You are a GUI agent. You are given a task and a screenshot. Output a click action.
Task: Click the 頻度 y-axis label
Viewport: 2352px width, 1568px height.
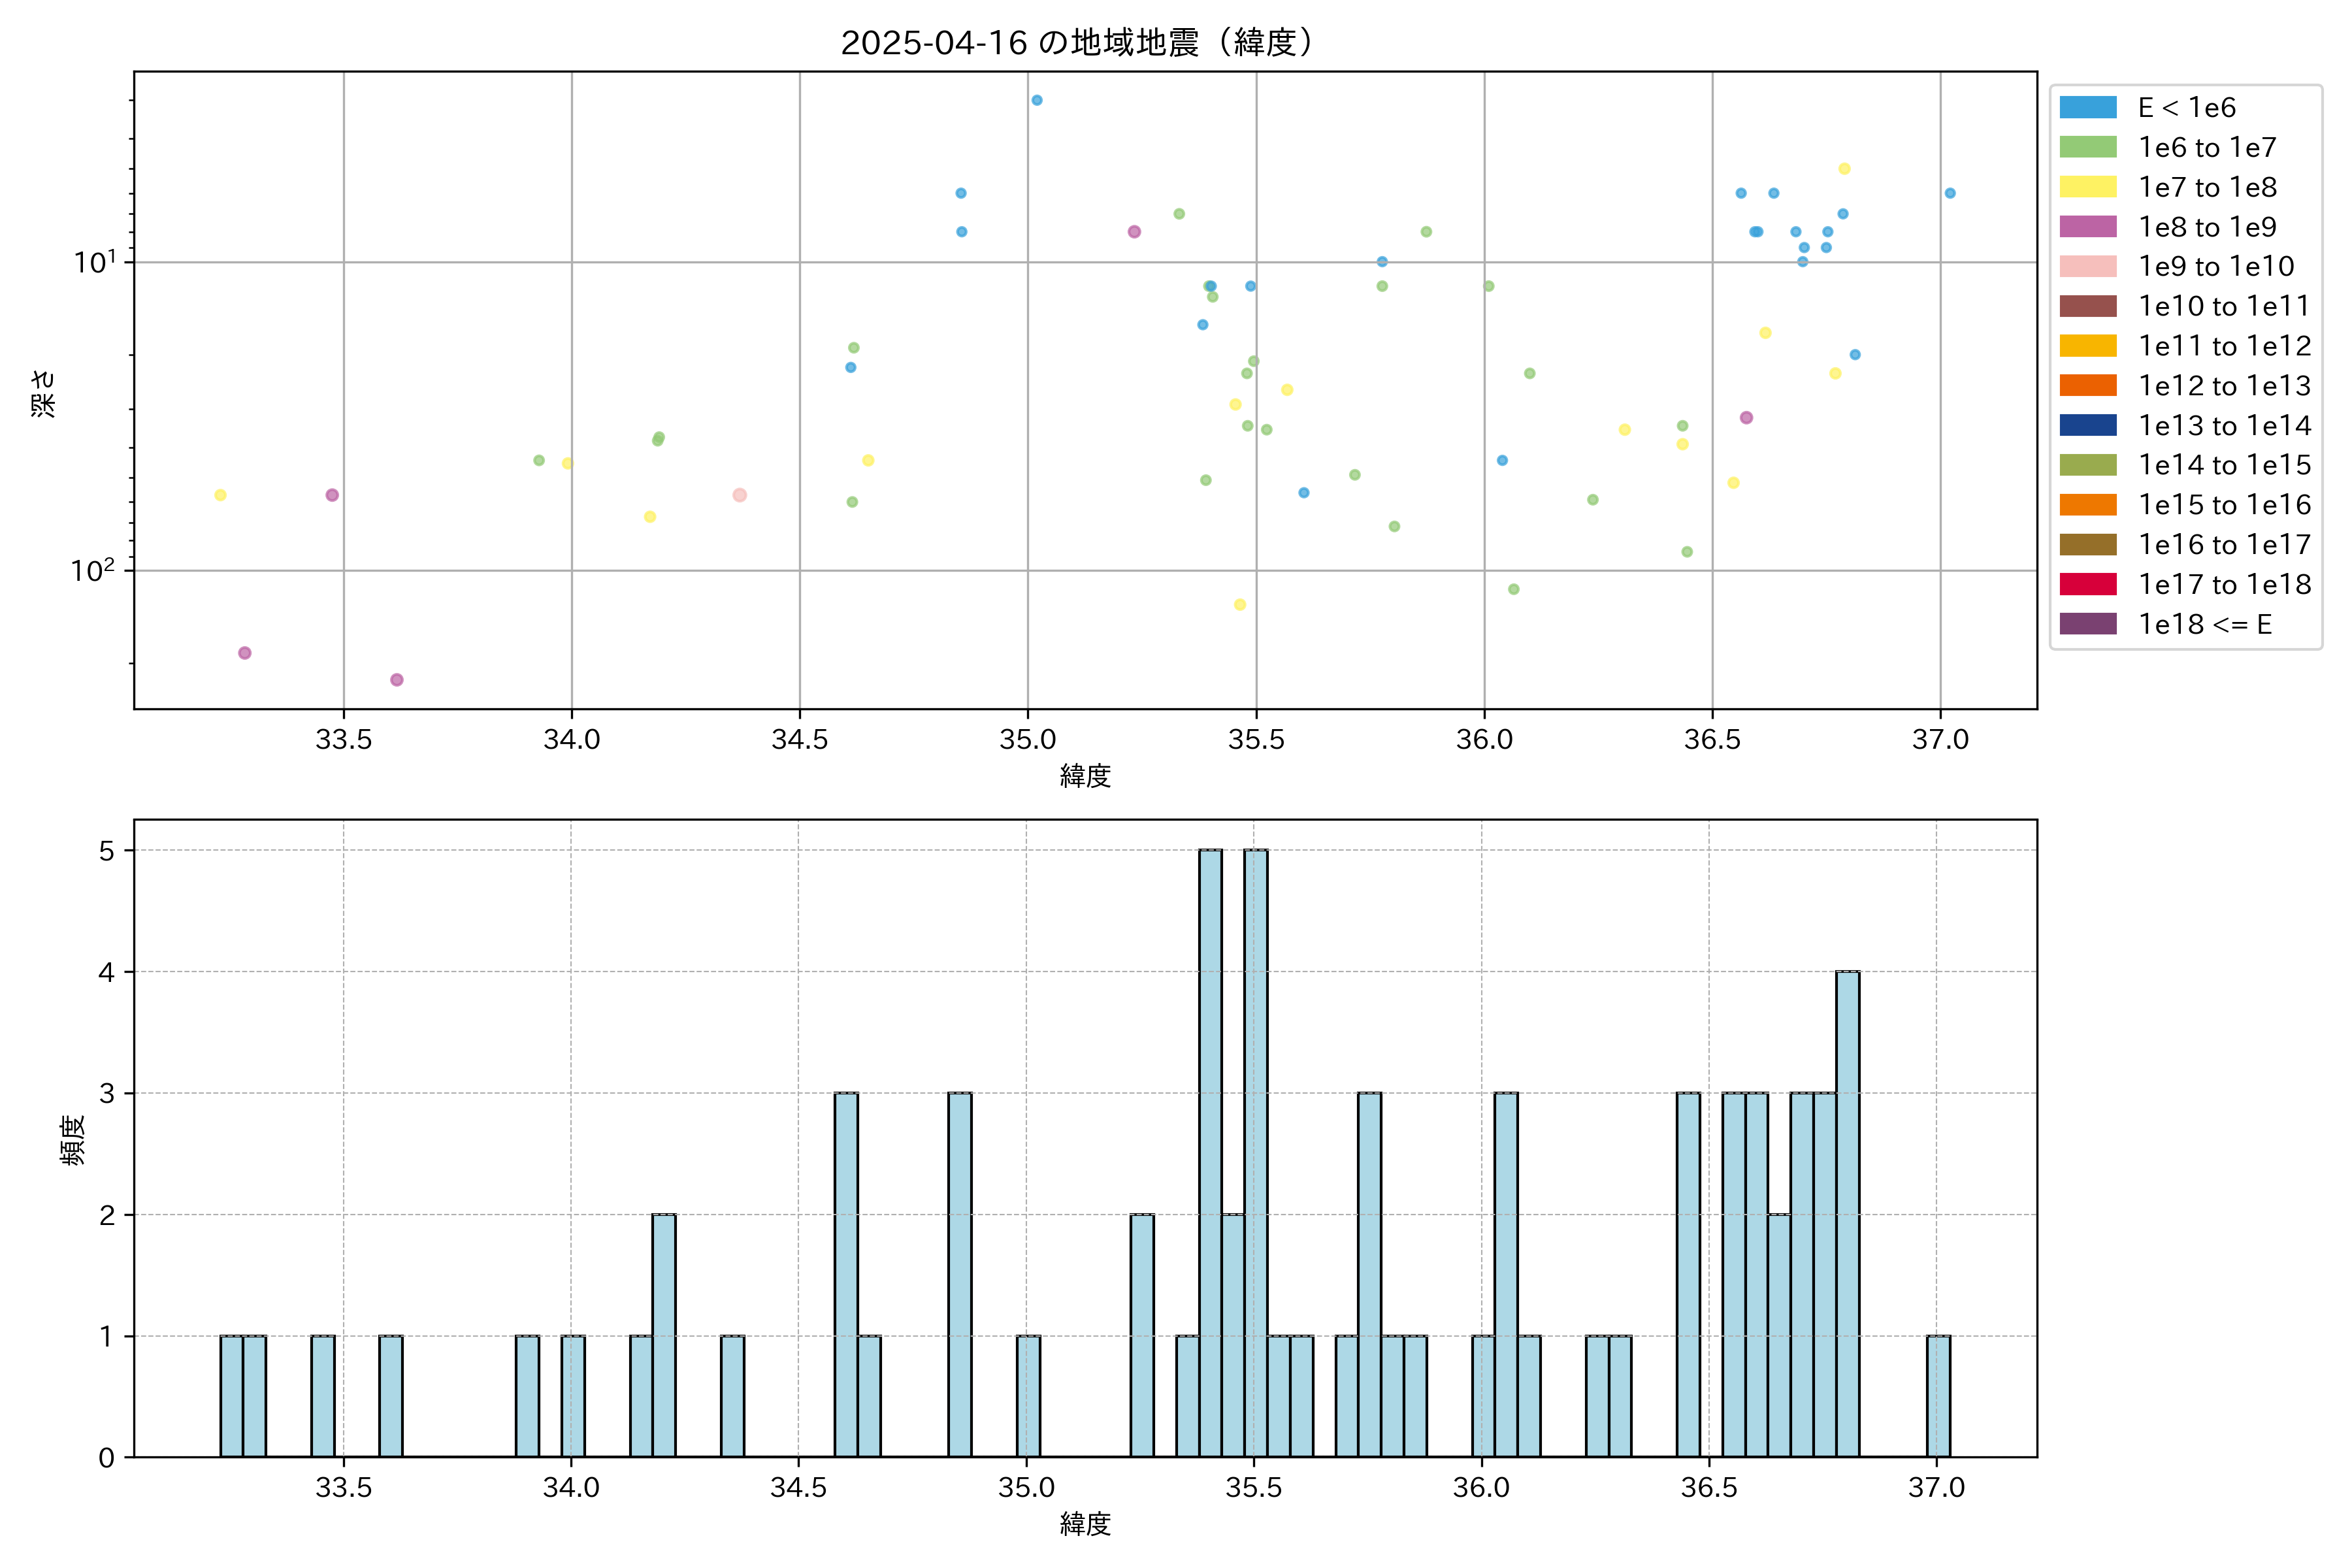tap(72, 1140)
